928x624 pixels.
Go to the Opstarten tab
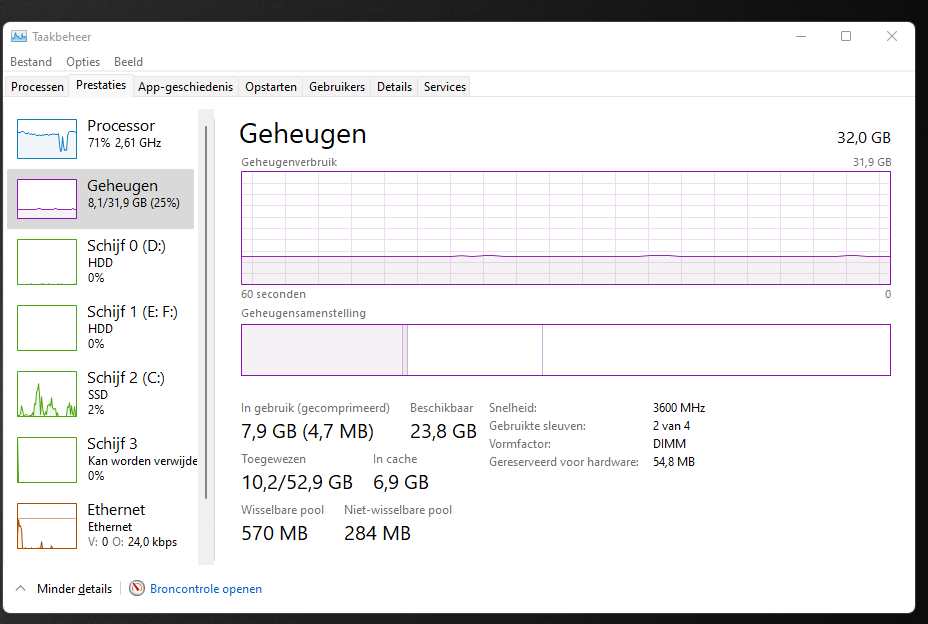(x=271, y=87)
